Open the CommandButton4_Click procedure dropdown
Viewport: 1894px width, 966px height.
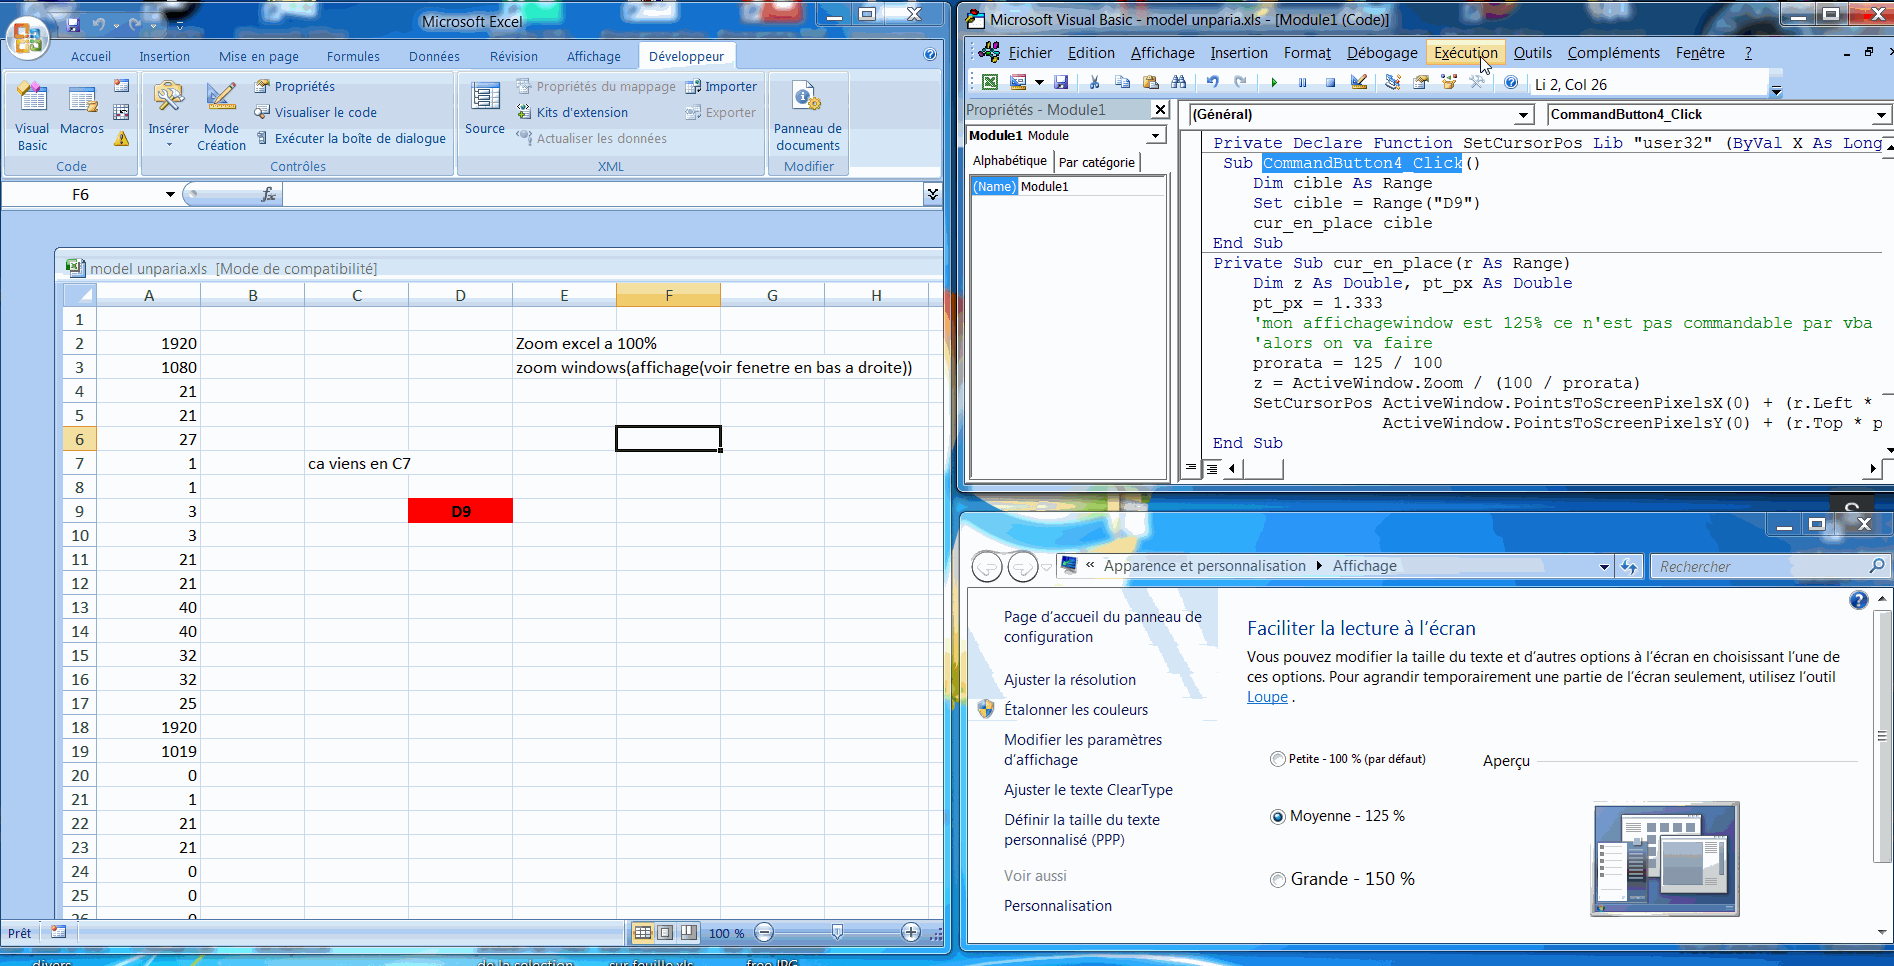coord(1880,115)
